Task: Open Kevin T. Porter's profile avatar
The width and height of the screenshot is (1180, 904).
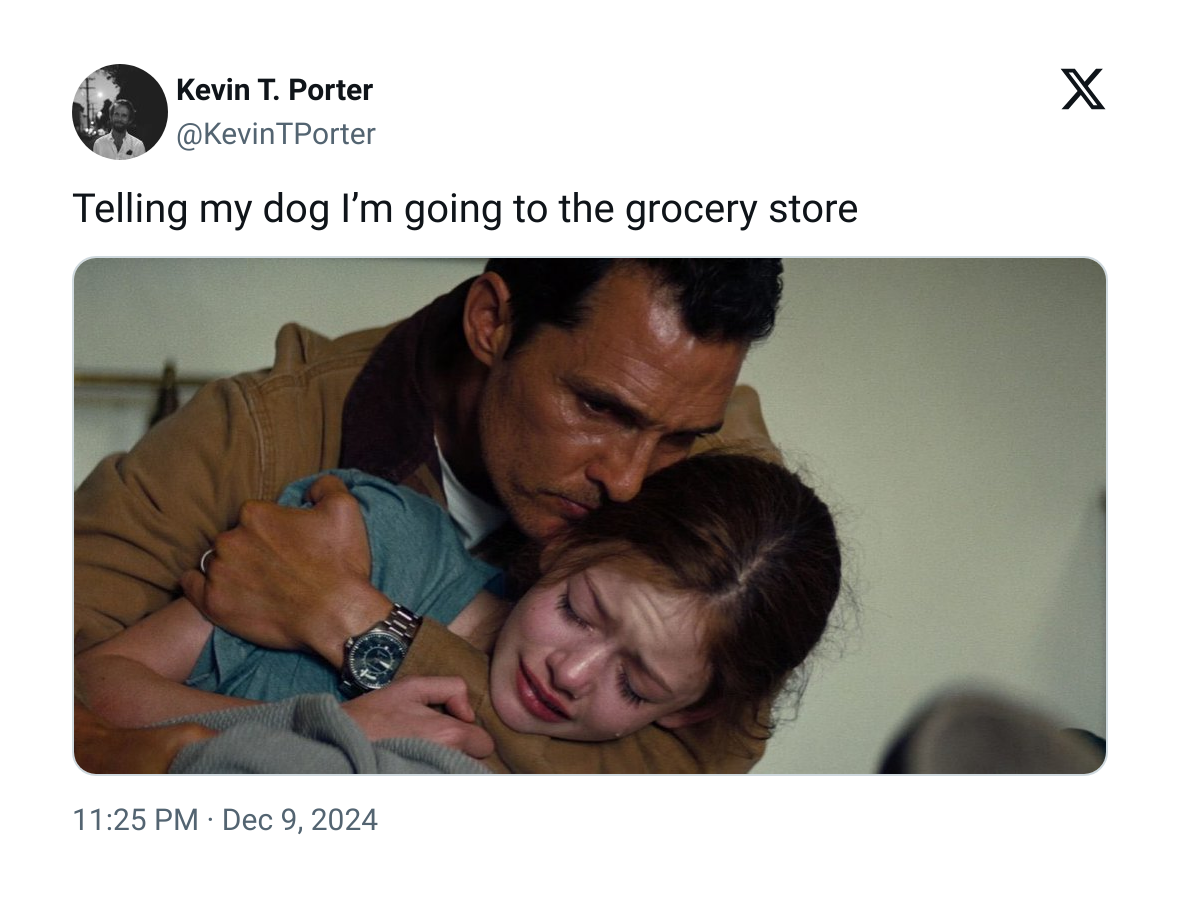Action: (120, 111)
